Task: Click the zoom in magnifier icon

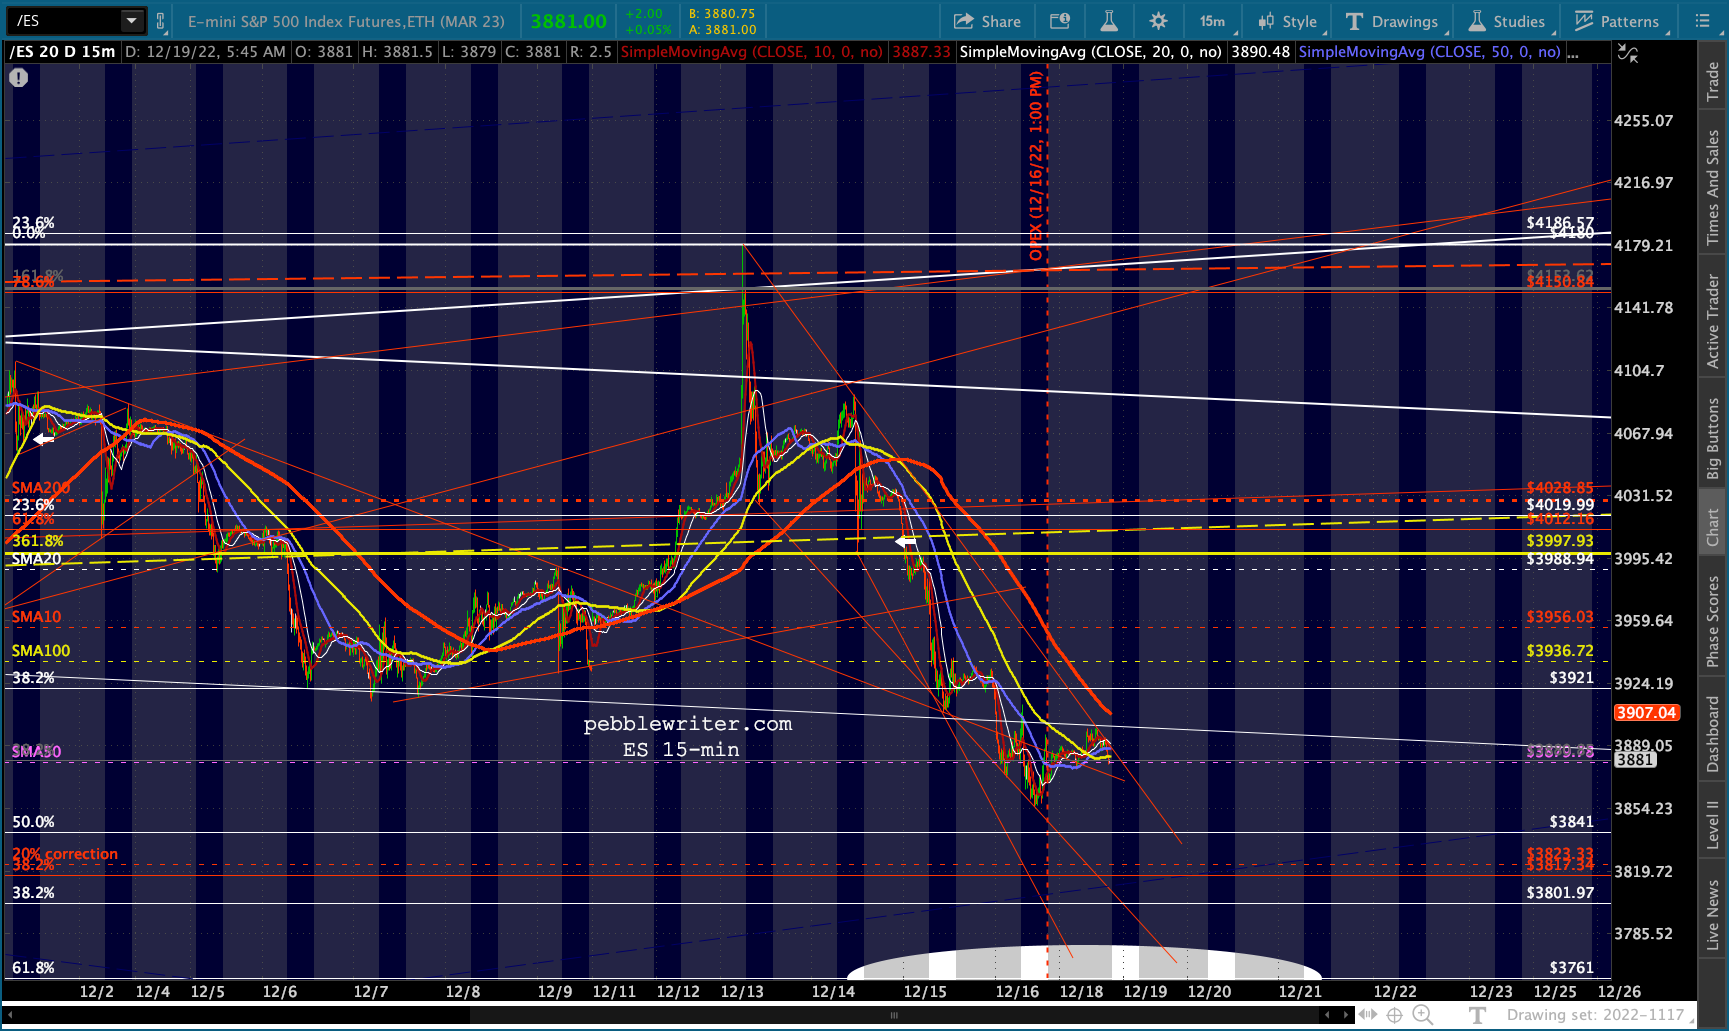Action: pos(1422,1015)
